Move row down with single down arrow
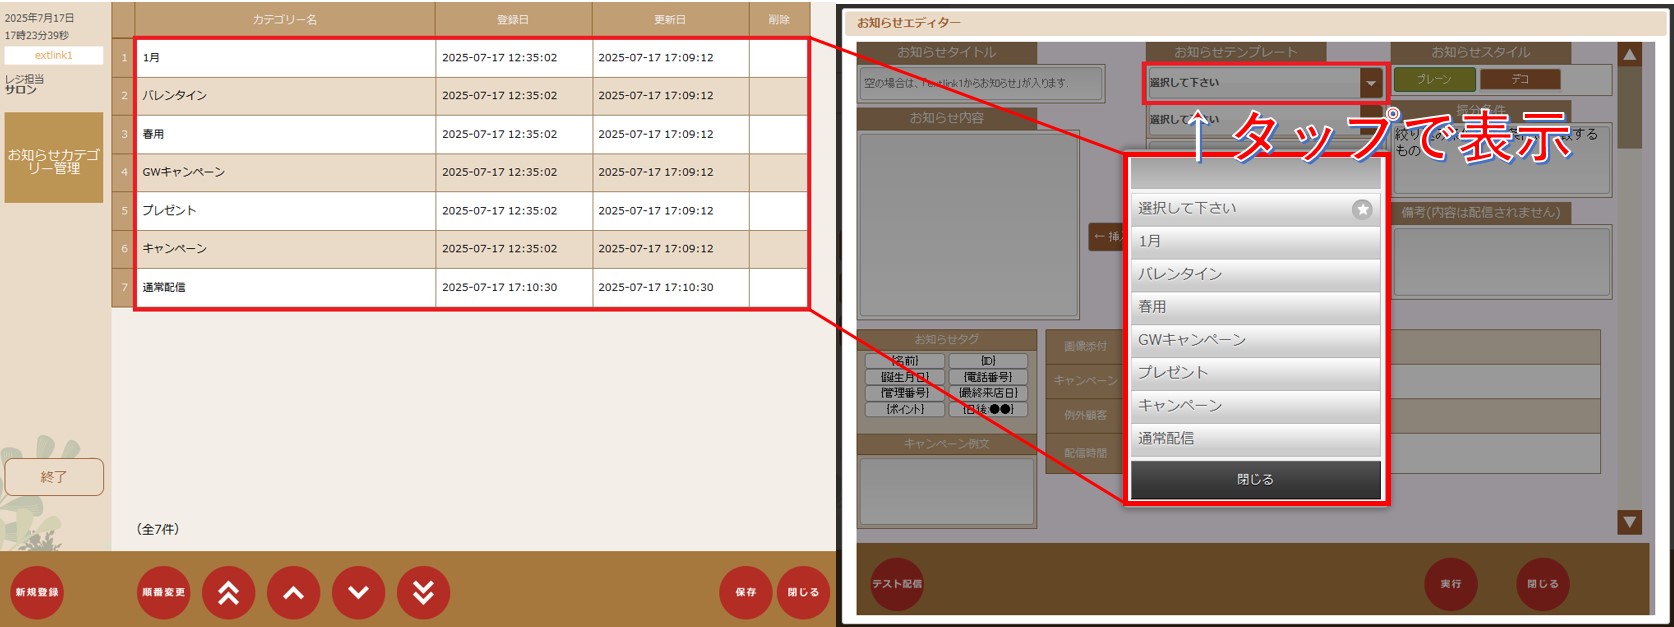 coord(358,592)
